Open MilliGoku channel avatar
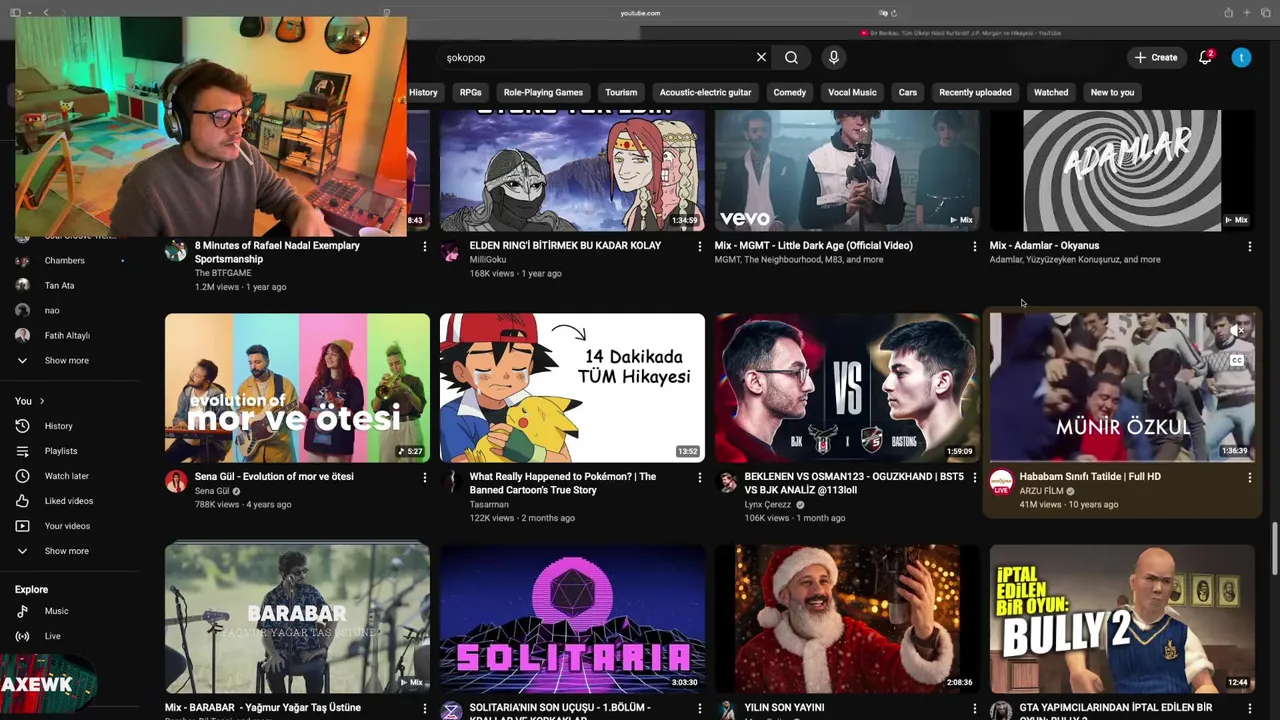 click(x=451, y=251)
